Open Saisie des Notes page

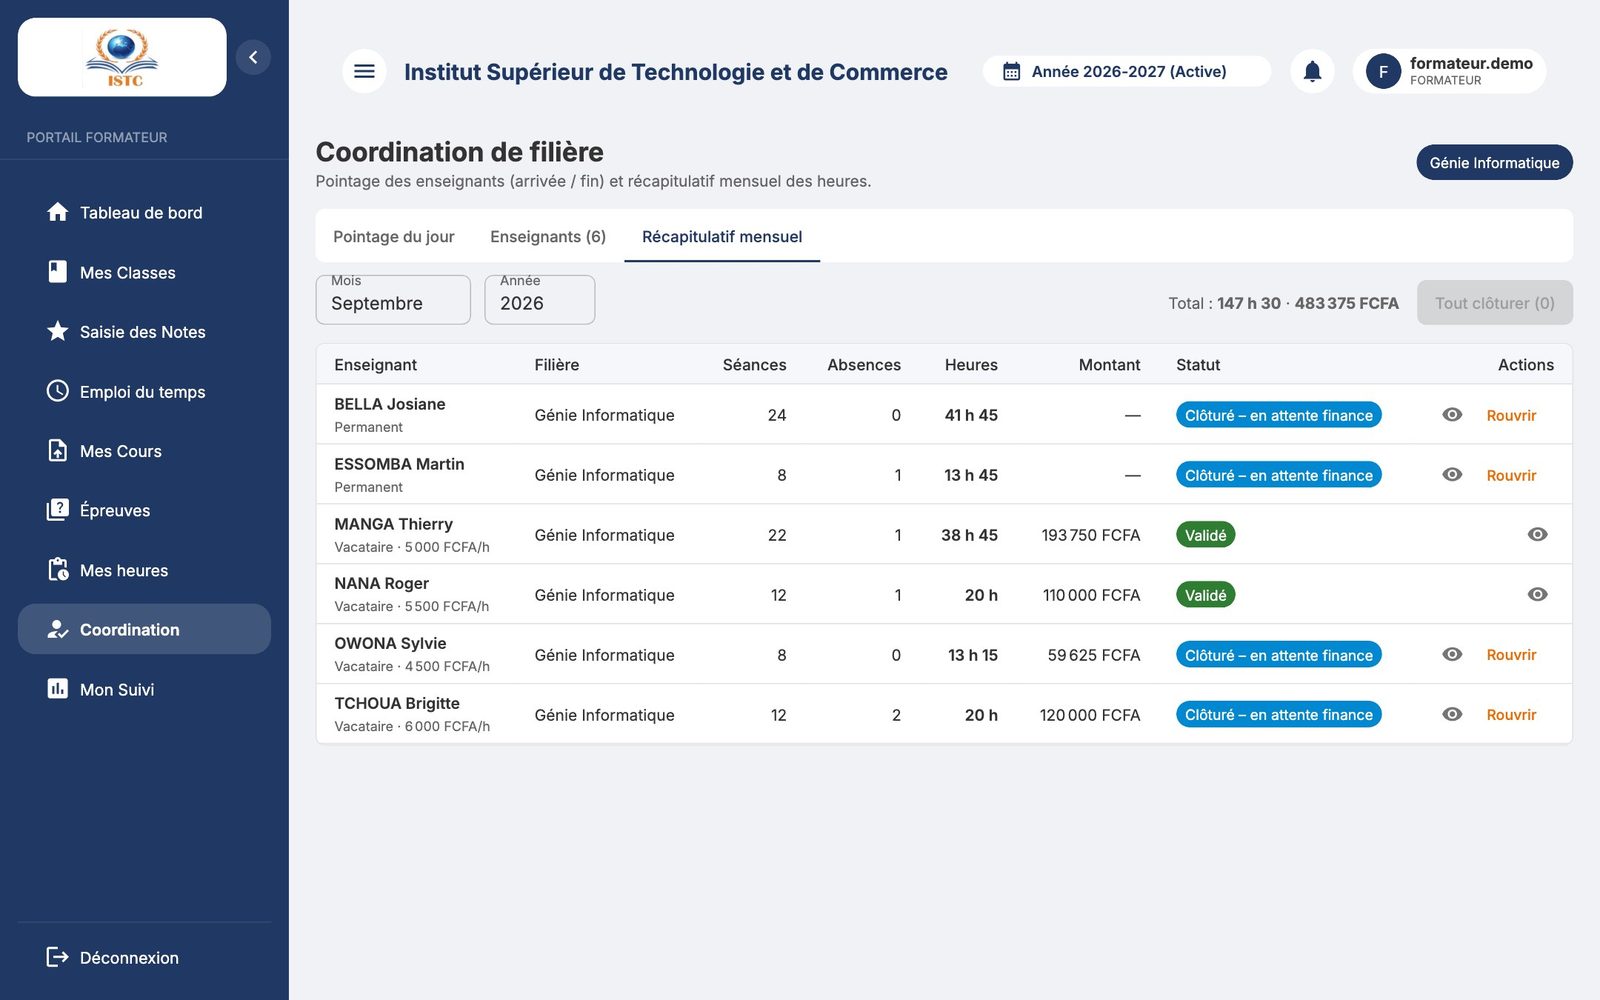[144, 331]
